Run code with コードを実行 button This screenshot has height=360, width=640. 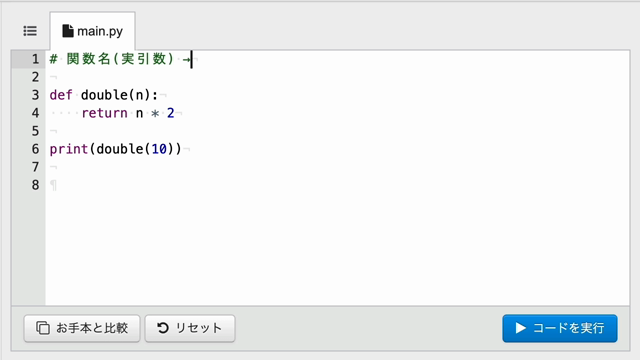(560, 328)
